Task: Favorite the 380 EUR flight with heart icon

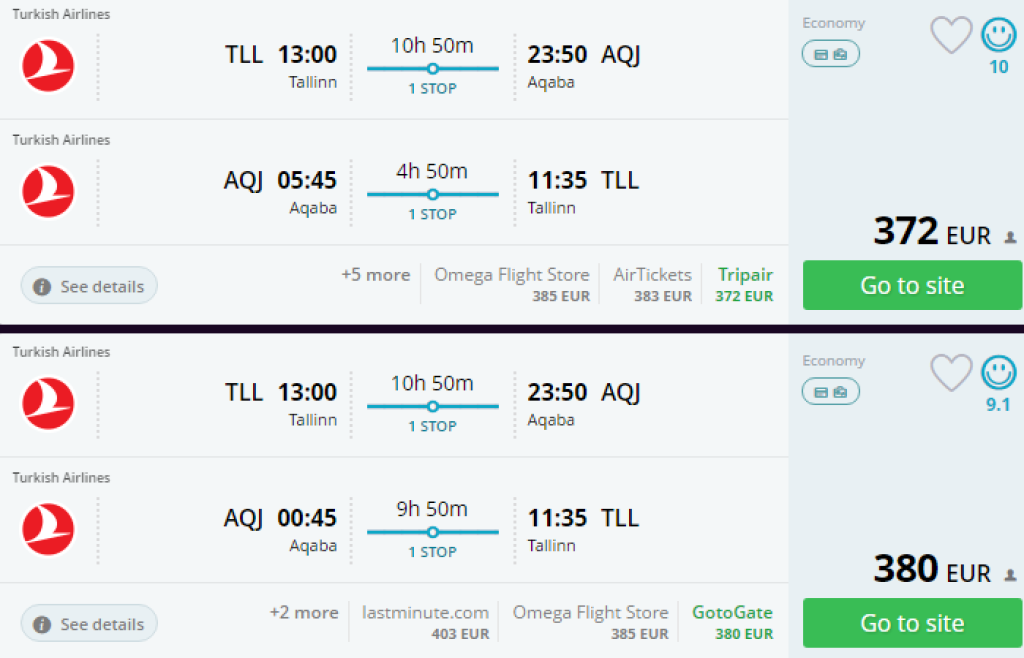Action: point(951,374)
